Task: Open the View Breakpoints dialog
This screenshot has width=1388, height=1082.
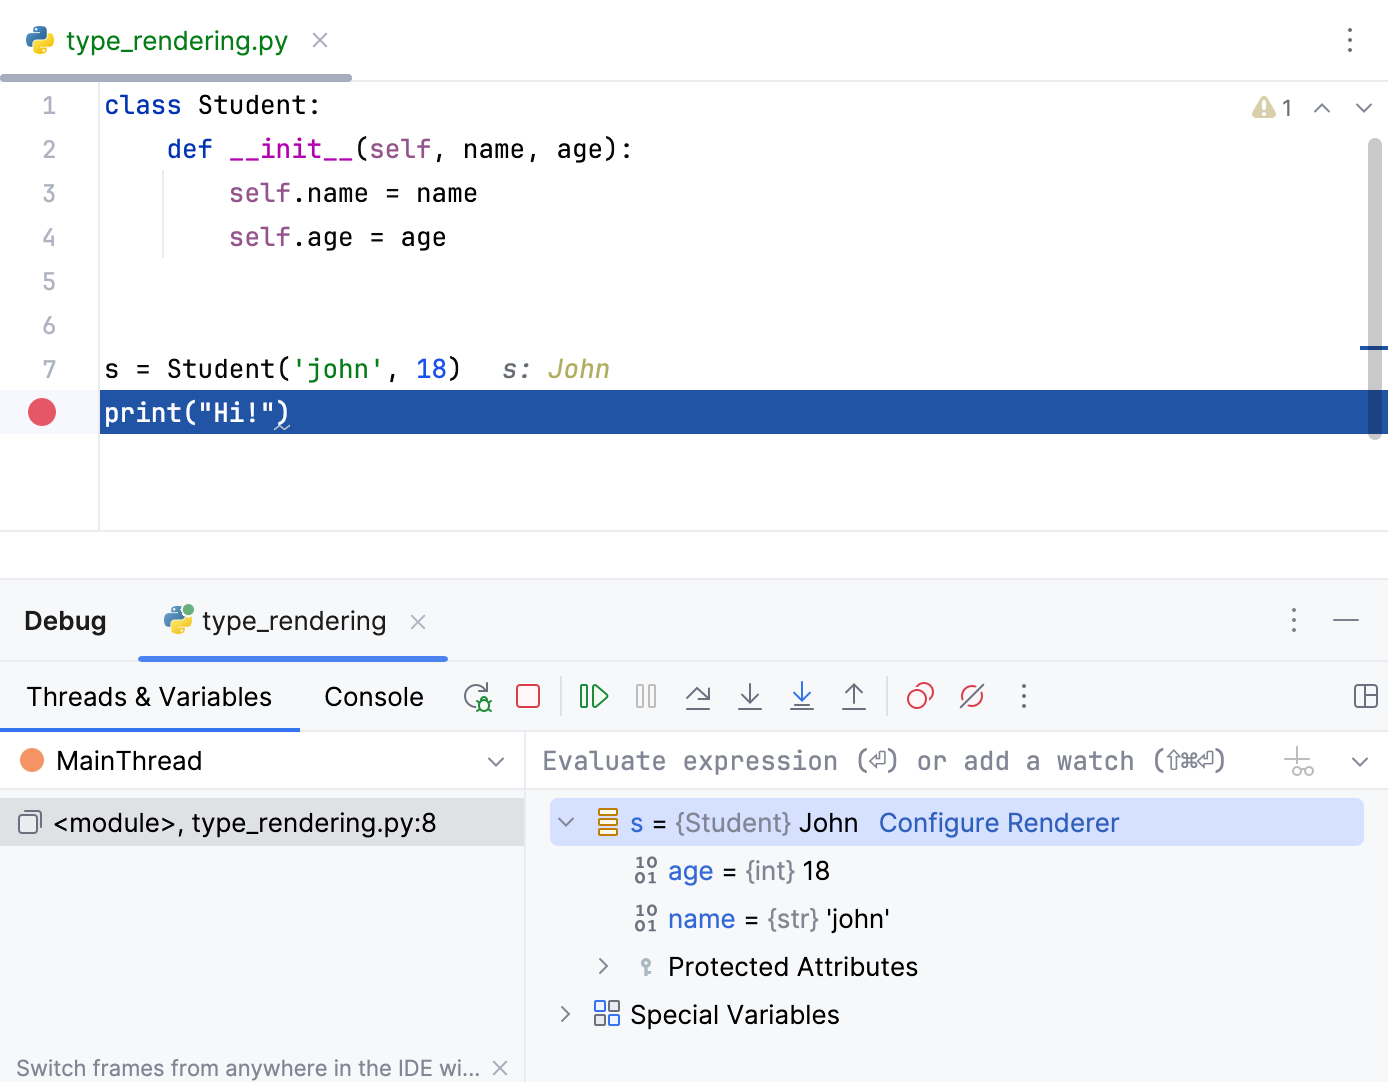Action: [x=919, y=696]
